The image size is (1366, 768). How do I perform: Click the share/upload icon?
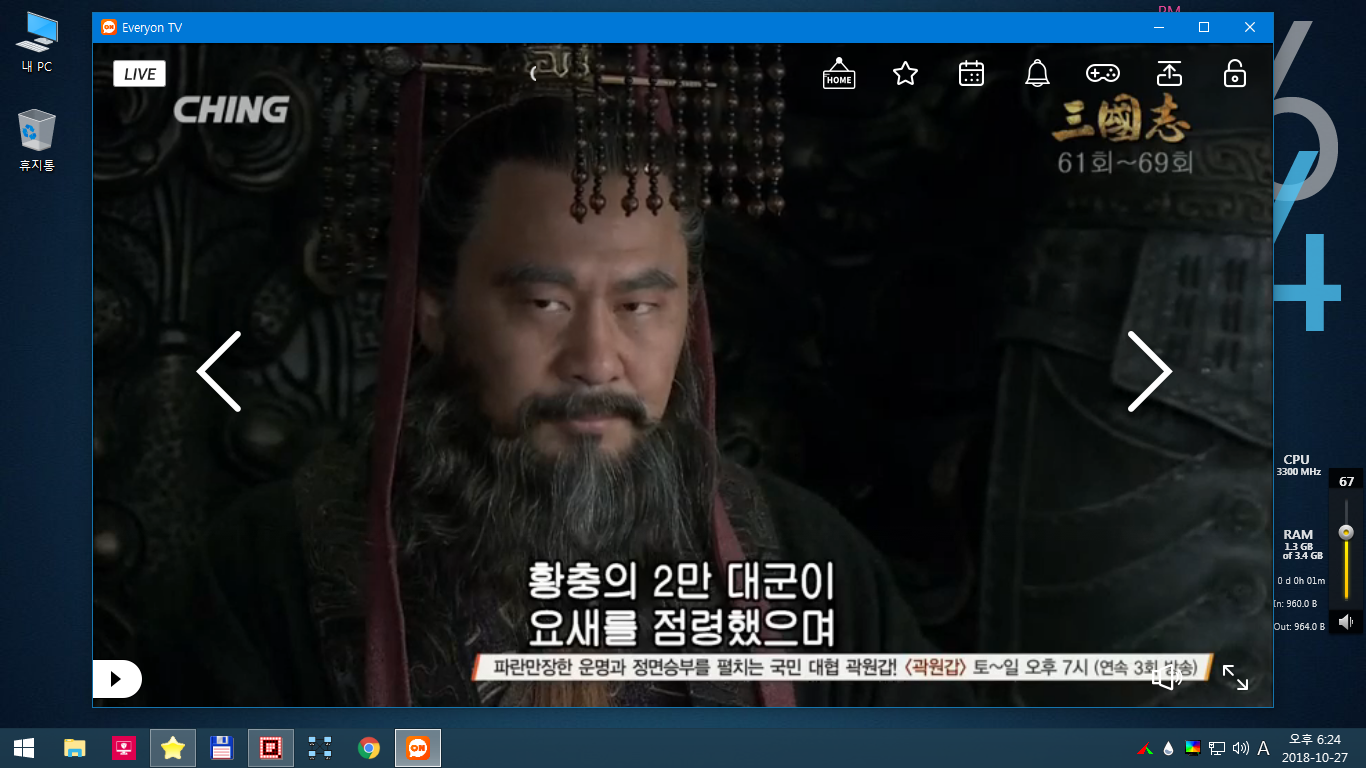click(x=1169, y=73)
